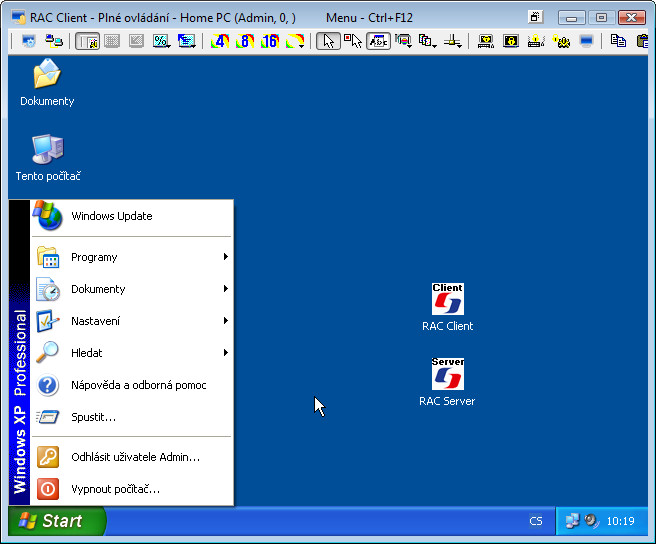Select the RAC Client desktop shortcut
This screenshot has width=656, height=544.
coord(448,308)
